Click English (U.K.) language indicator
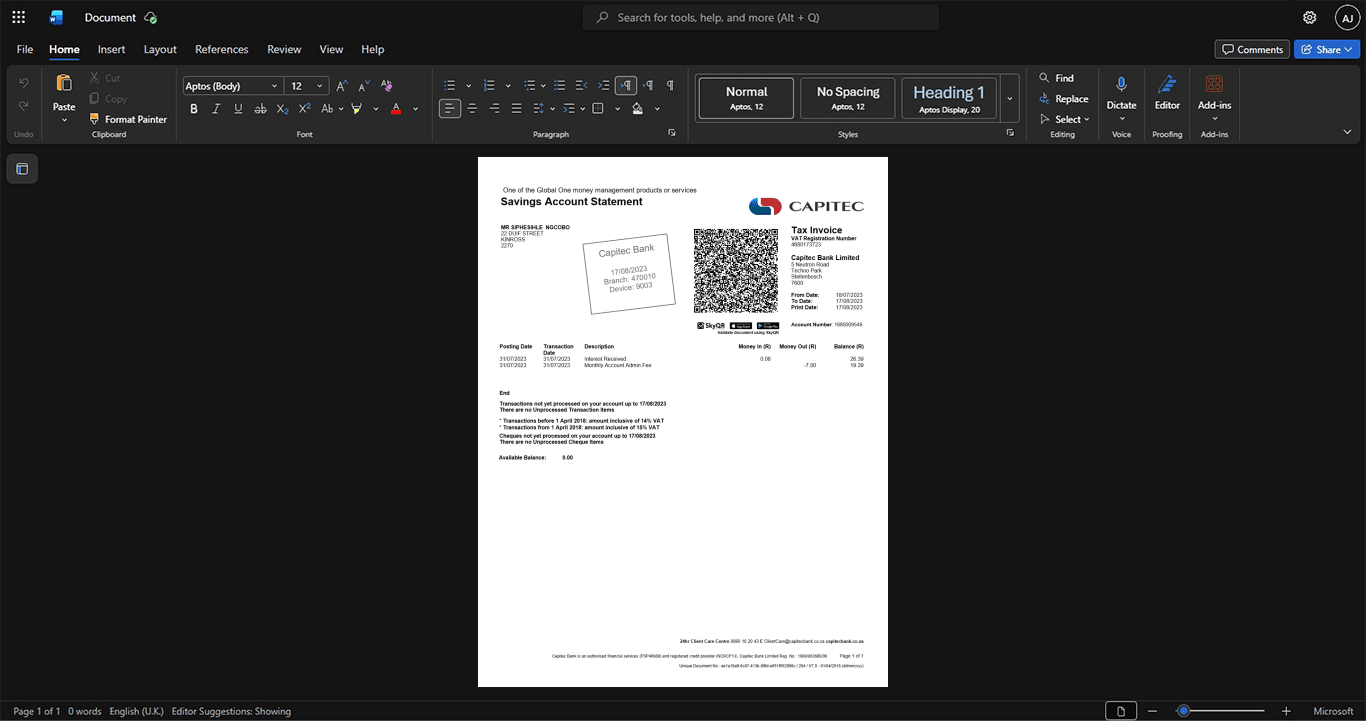The height and width of the screenshot is (721, 1366). (x=136, y=711)
